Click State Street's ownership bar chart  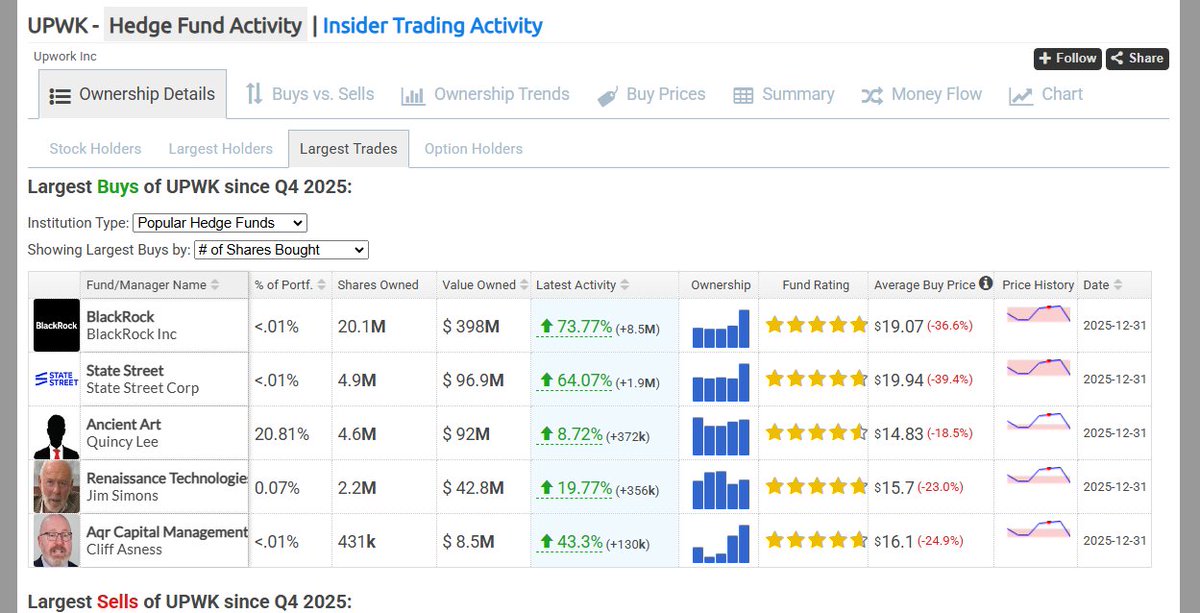coord(720,382)
